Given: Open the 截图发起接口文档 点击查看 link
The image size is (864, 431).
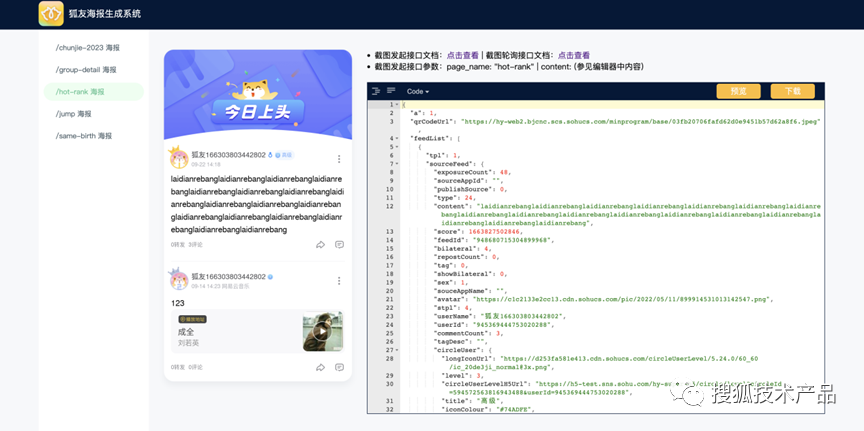Looking at the screenshot, I should 463,55.
